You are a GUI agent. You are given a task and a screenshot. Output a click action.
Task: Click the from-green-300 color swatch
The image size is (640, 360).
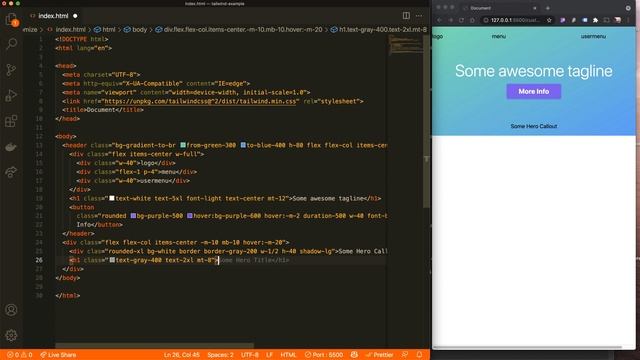point(183,145)
